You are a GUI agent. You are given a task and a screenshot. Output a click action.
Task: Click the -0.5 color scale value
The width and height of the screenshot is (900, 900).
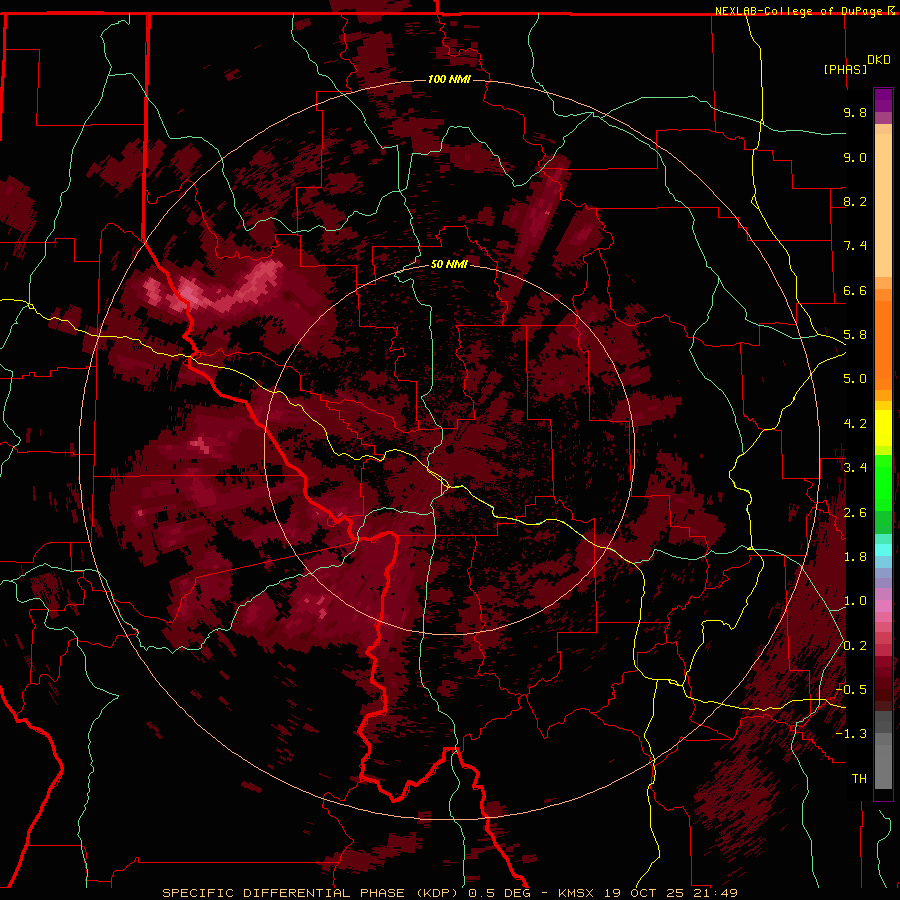(852, 690)
